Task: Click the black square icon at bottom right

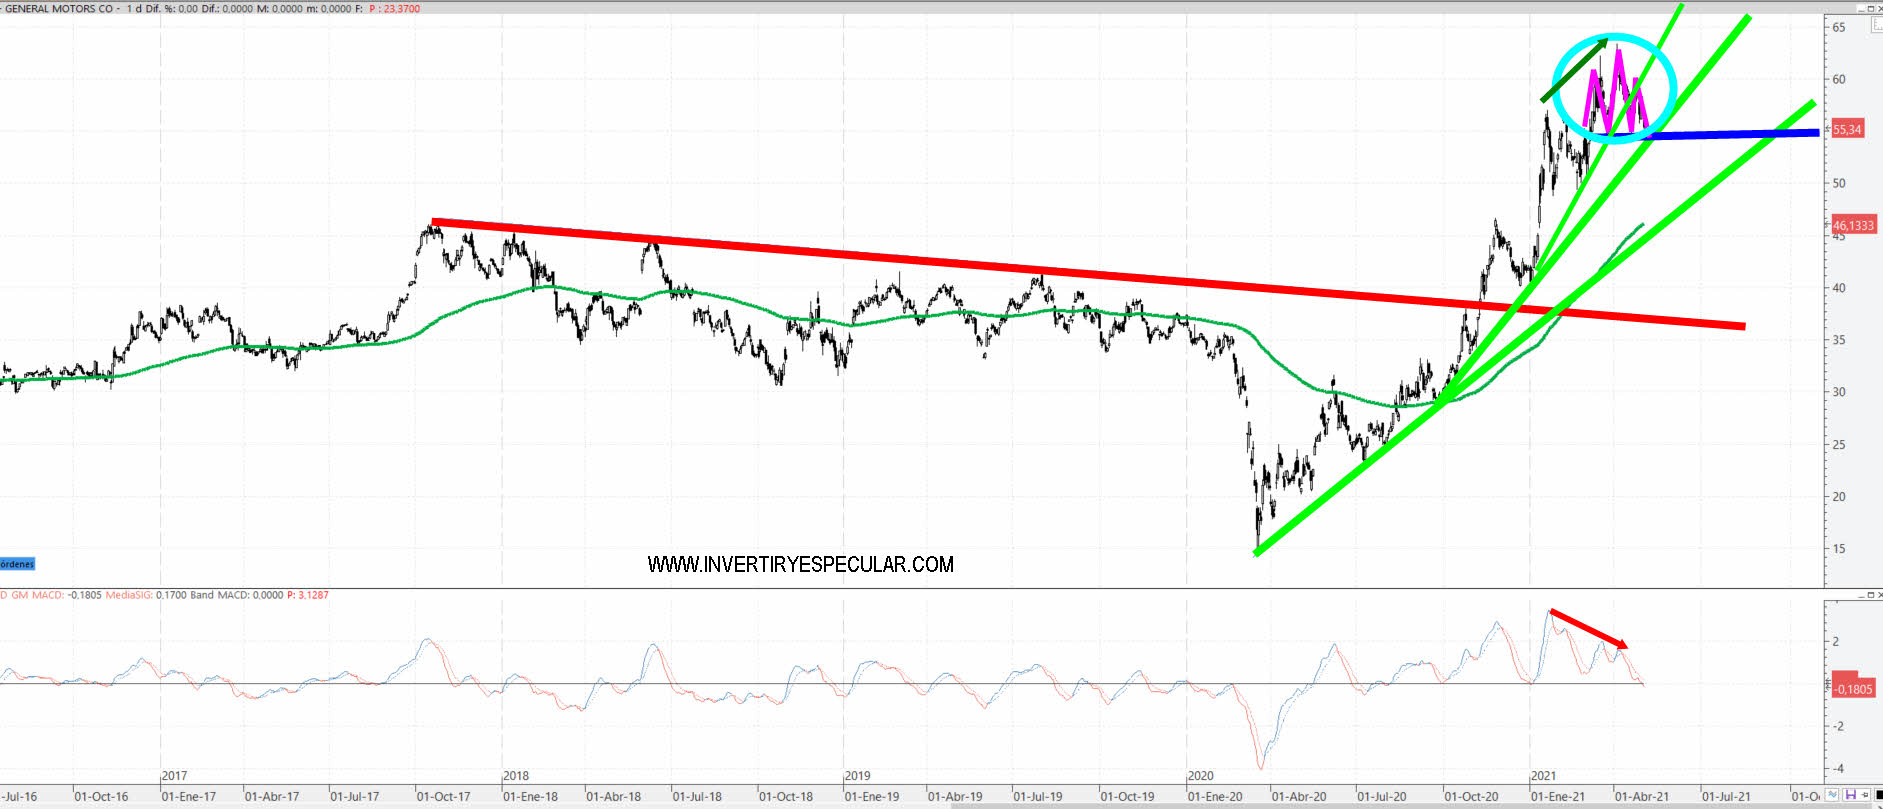Action: 1879,795
